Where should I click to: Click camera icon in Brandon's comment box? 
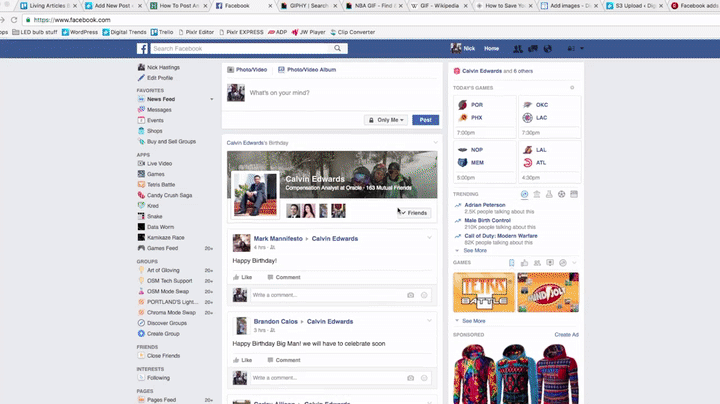click(411, 378)
